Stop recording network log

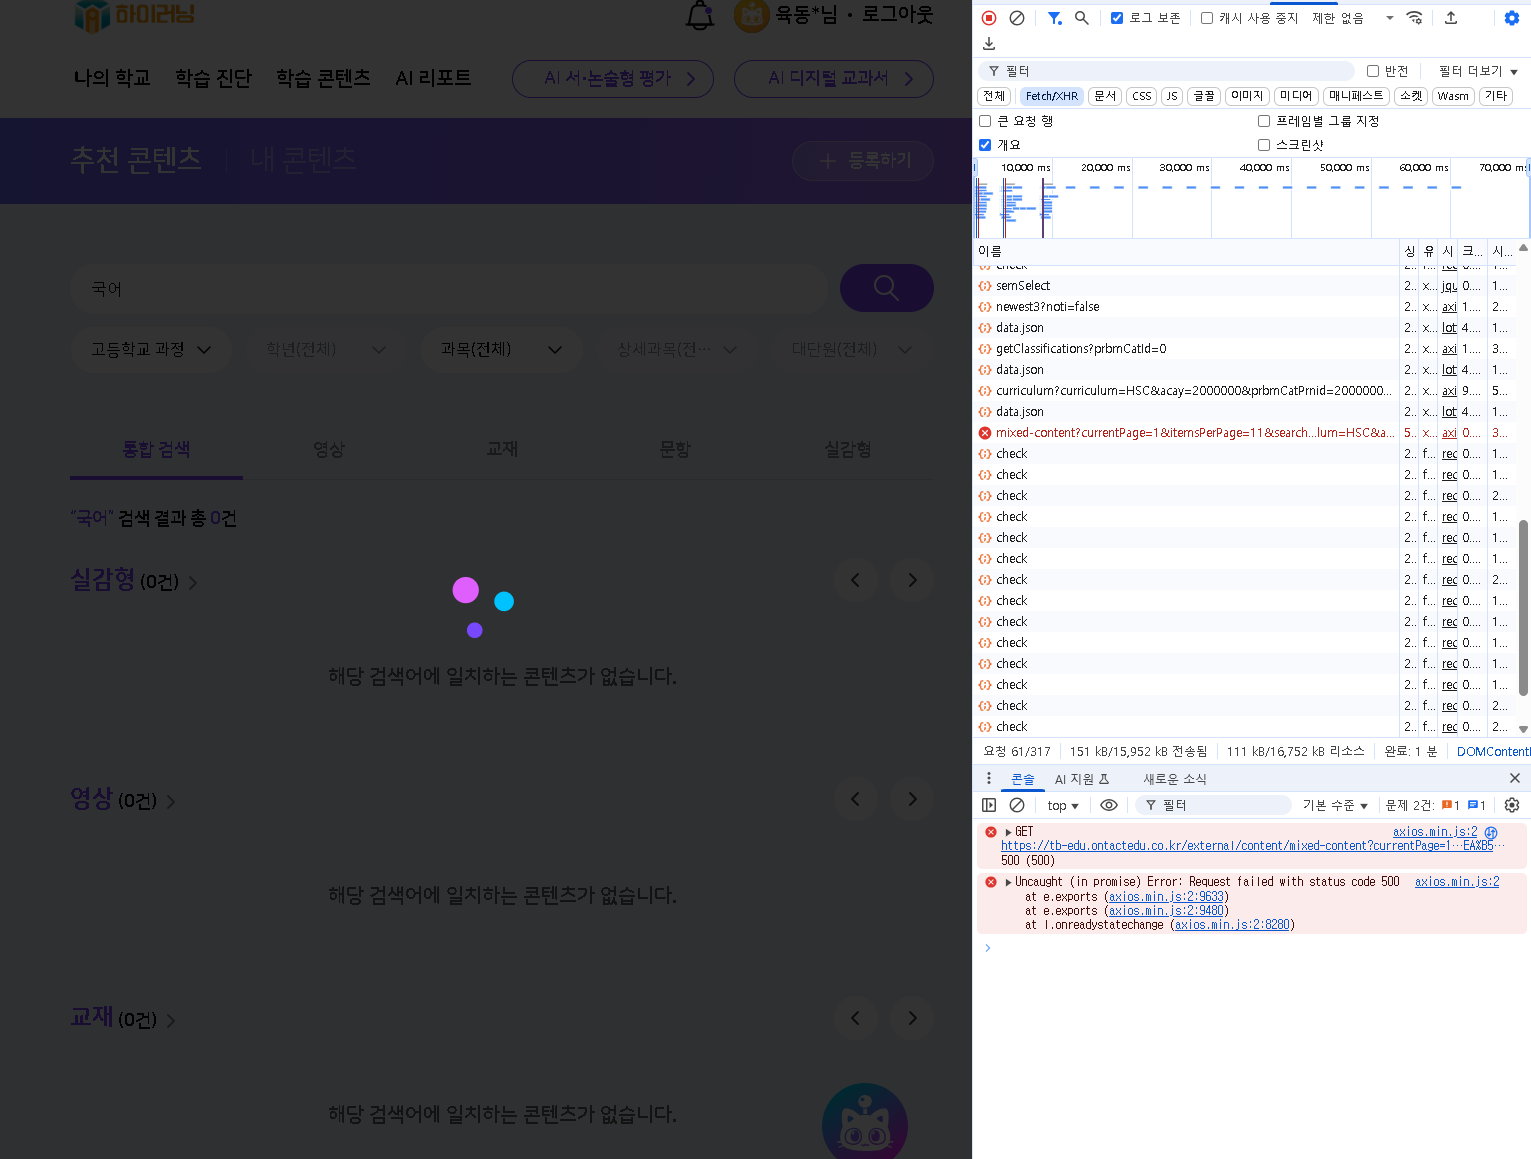point(989,18)
